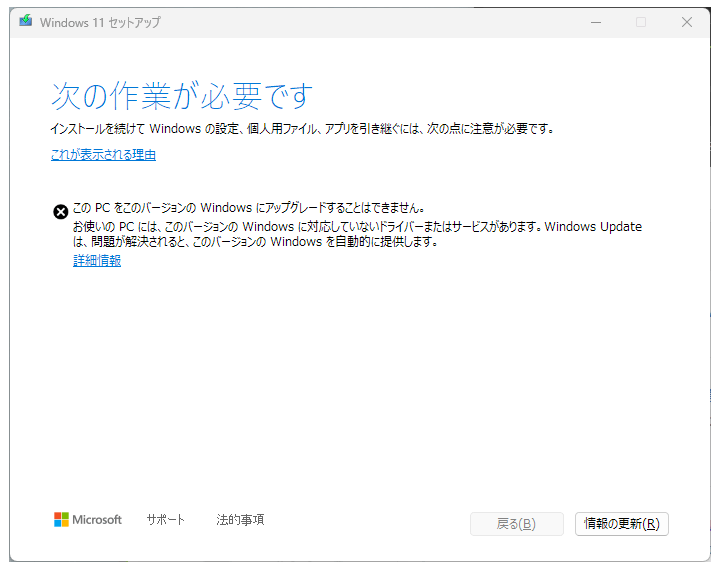This screenshot has width=724, height=573.
Task: Click the 情報の更新(R) button
Action: coord(621,524)
